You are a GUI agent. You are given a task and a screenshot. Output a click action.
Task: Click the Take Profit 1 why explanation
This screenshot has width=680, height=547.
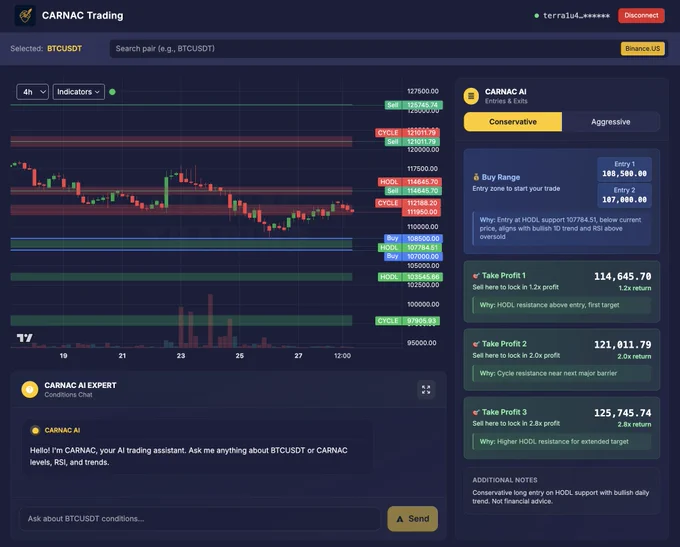click(562, 305)
